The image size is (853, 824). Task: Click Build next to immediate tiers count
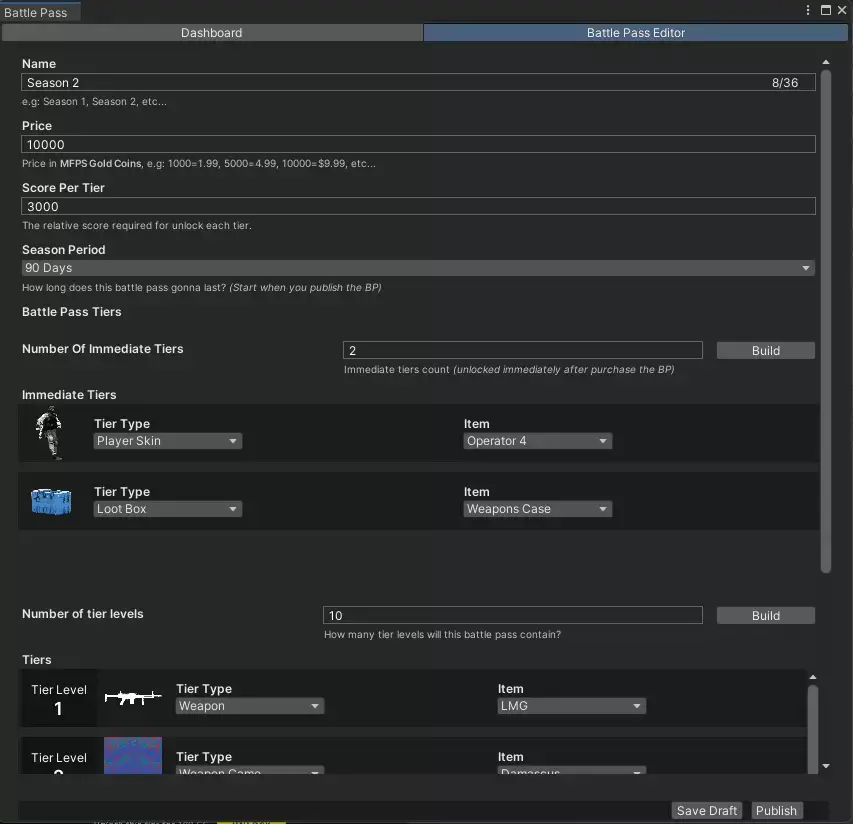pyautogui.click(x=765, y=351)
